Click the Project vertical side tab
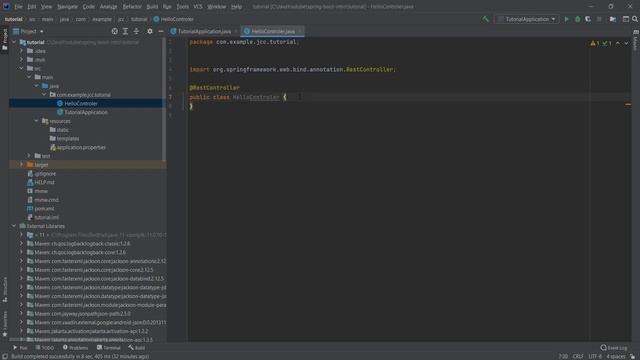 [x=5, y=40]
